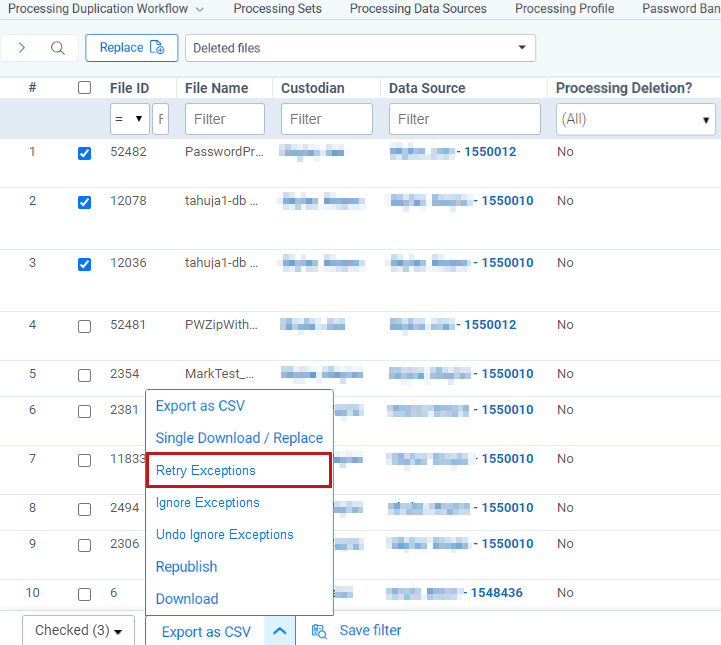Image resolution: width=721 pixels, height=645 pixels.
Task: Check the checkbox in row 7
Action: pos(85,460)
